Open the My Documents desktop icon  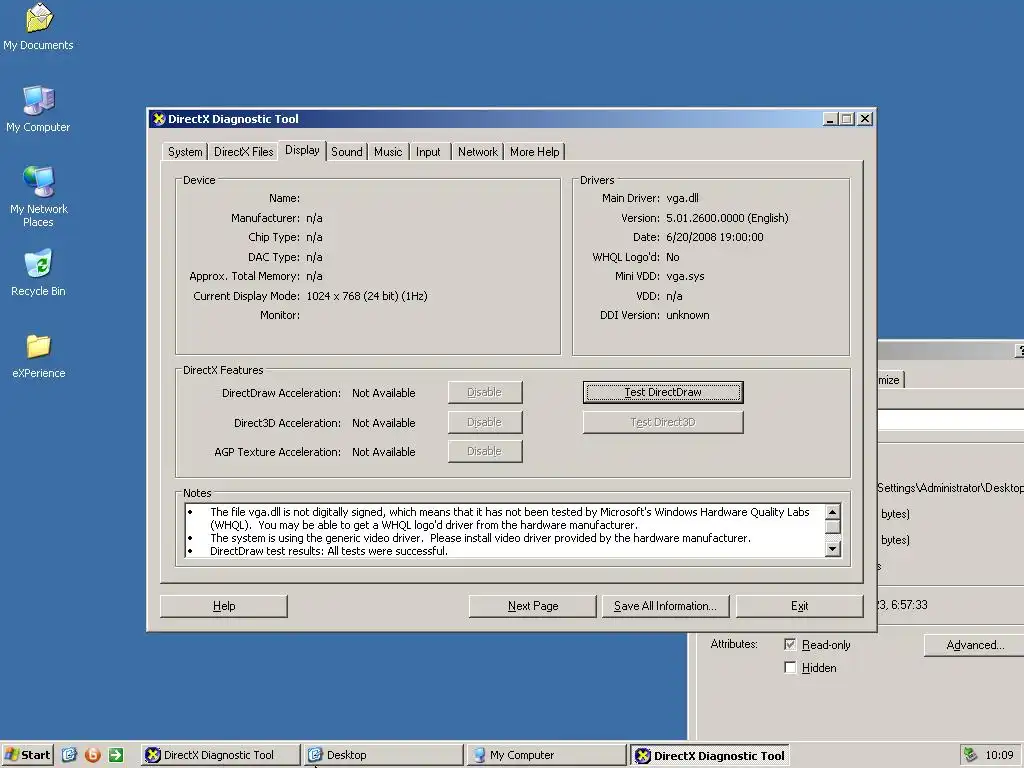39,27
